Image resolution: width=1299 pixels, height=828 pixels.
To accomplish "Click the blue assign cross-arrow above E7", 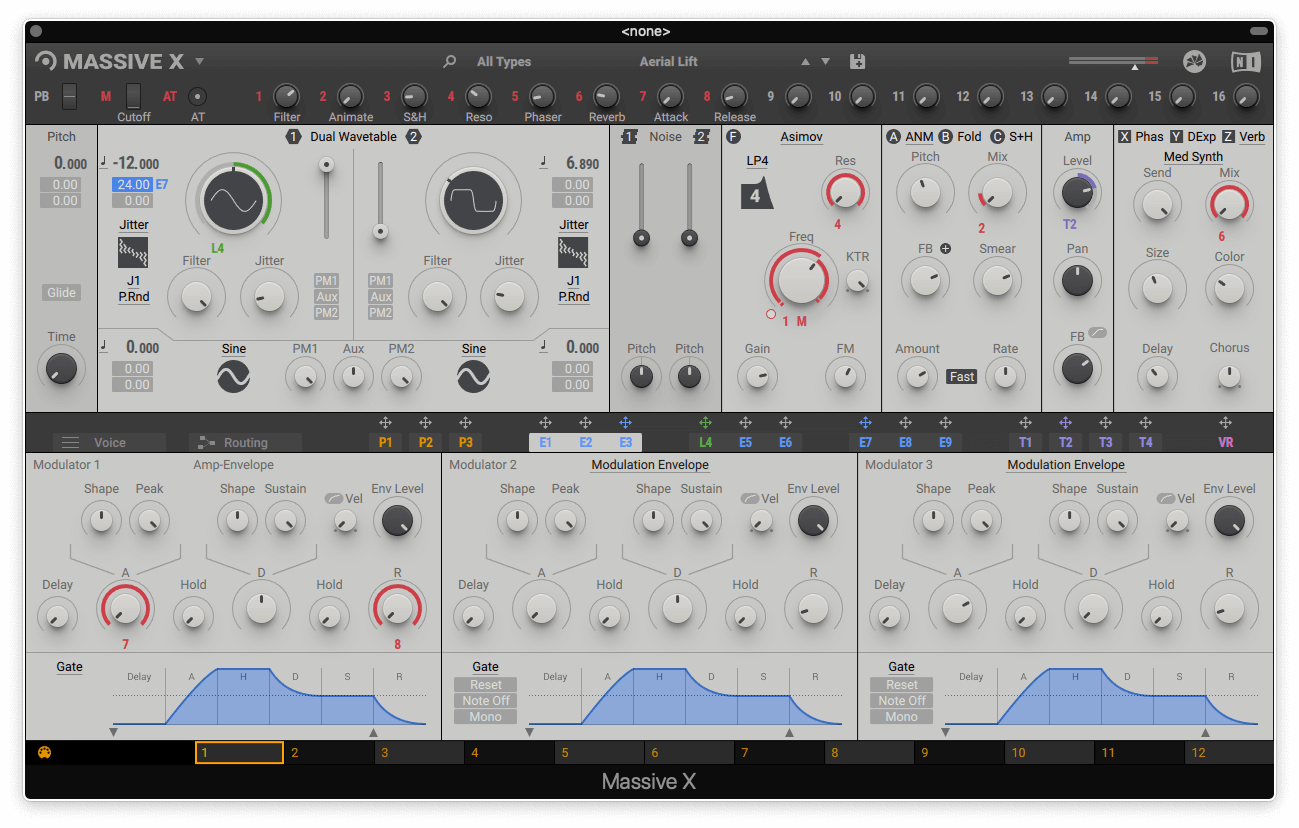I will [x=865, y=423].
